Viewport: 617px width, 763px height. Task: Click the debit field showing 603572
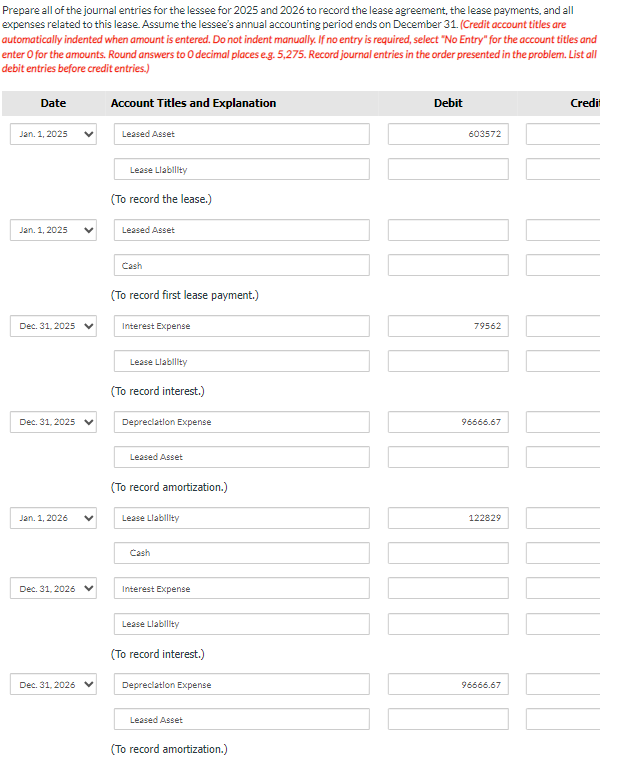tap(448, 134)
